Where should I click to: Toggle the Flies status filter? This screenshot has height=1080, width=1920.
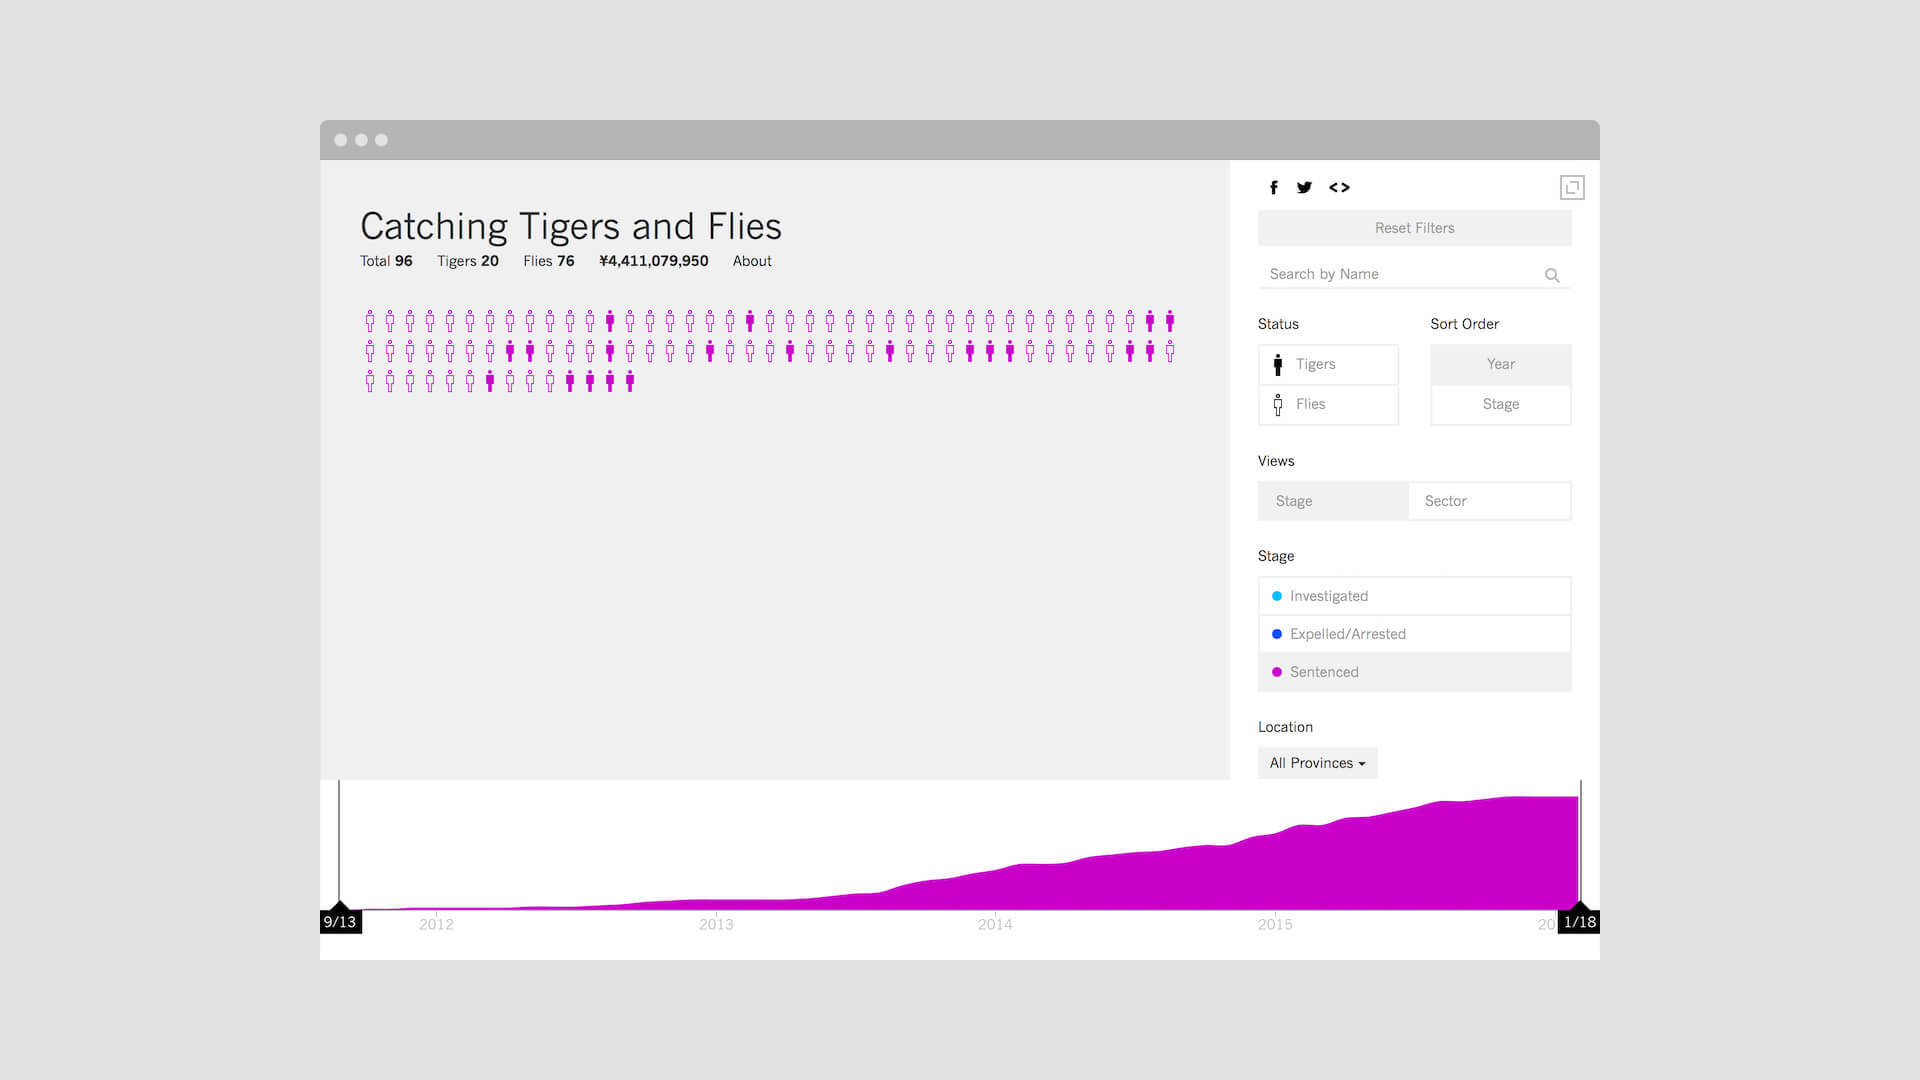click(1328, 404)
